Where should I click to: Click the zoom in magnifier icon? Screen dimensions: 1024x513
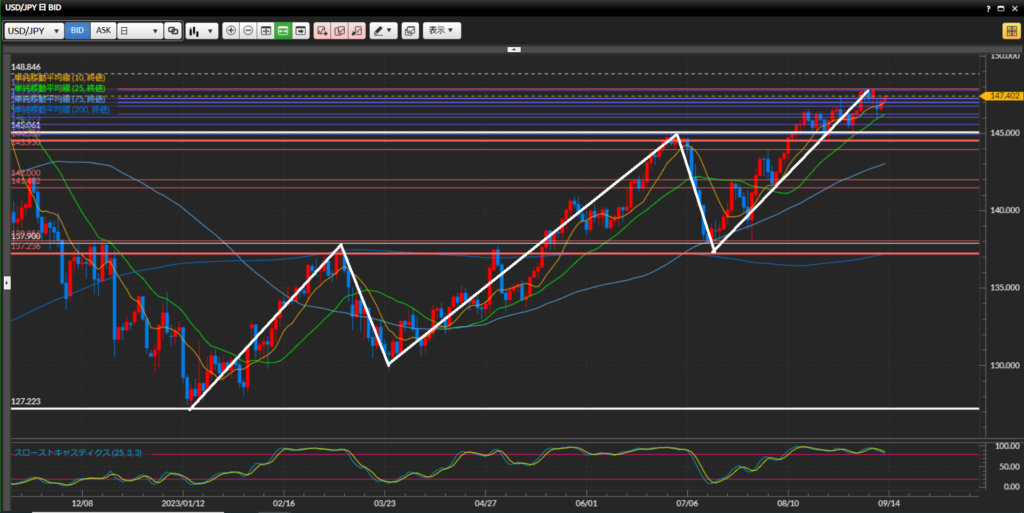pos(231,31)
